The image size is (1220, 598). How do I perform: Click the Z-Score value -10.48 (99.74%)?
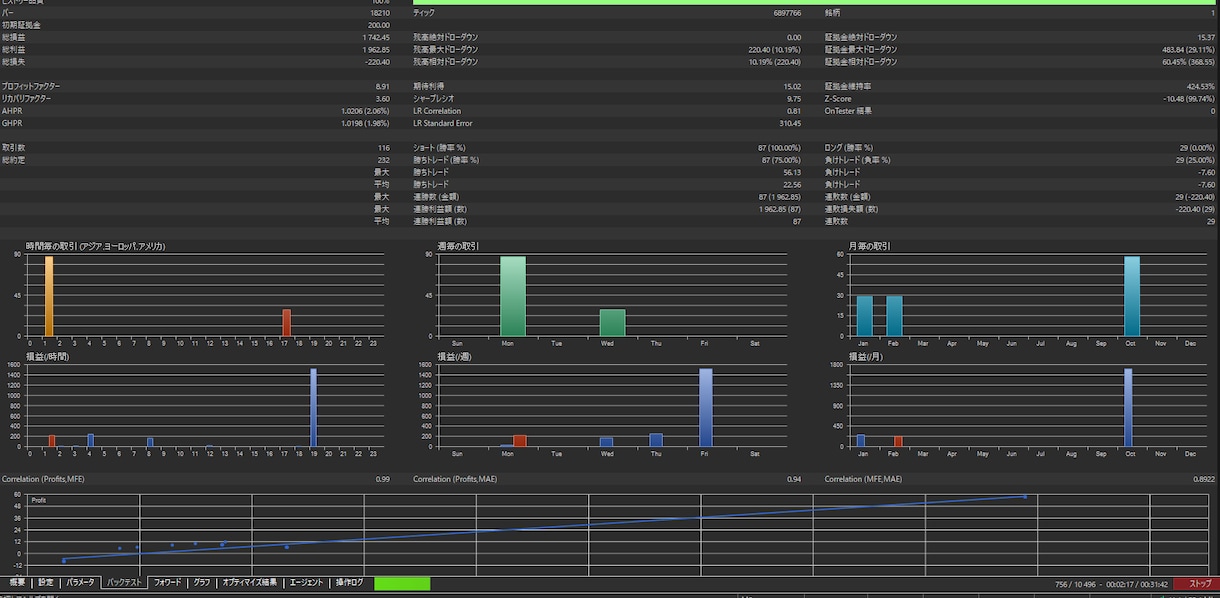1188,99
